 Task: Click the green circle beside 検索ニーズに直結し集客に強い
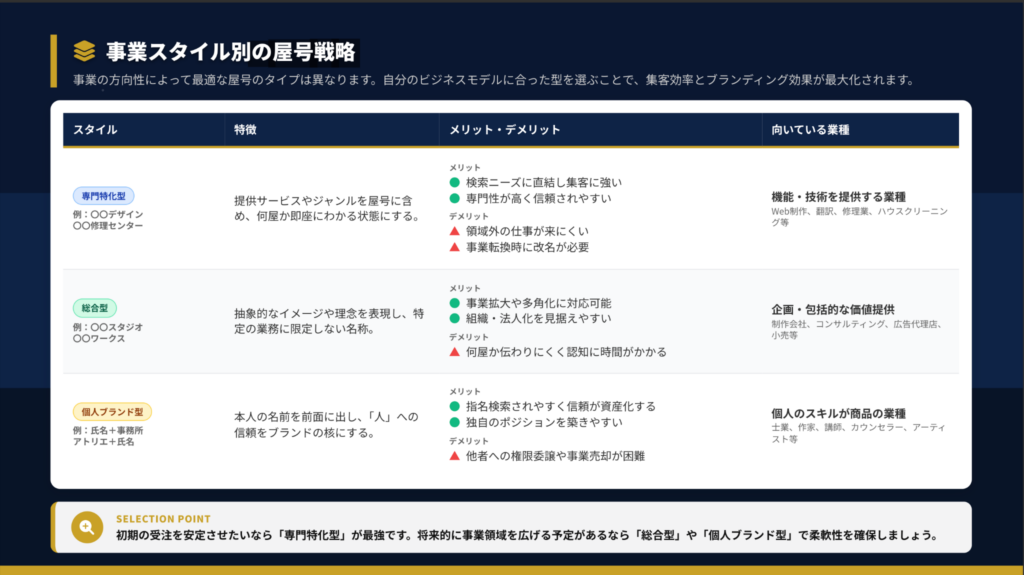coord(455,182)
